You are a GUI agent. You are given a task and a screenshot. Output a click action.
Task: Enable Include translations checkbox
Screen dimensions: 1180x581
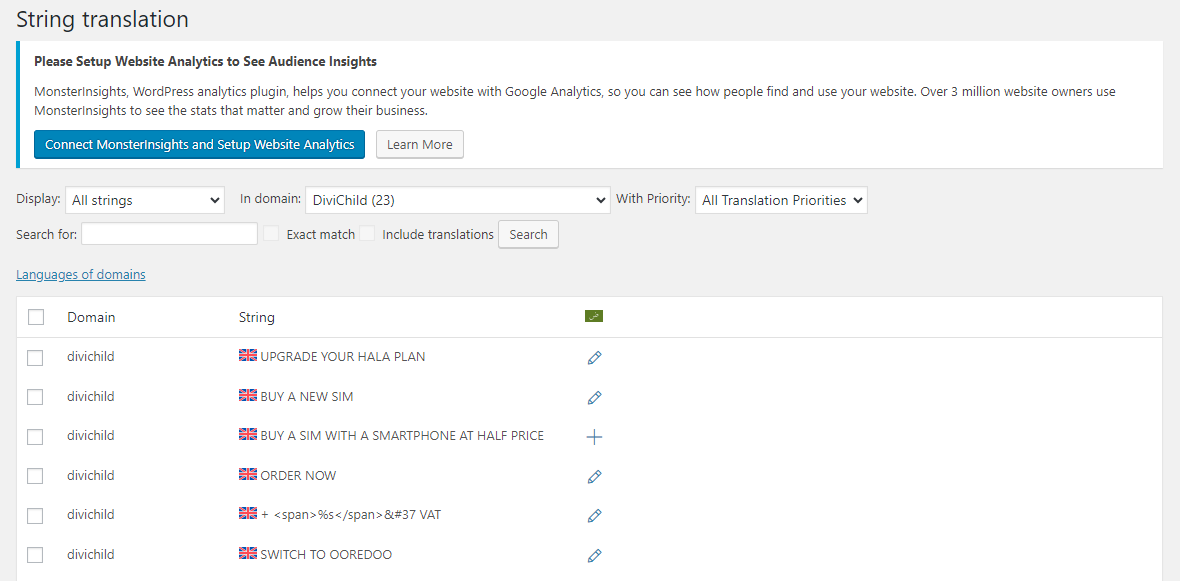(x=368, y=234)
